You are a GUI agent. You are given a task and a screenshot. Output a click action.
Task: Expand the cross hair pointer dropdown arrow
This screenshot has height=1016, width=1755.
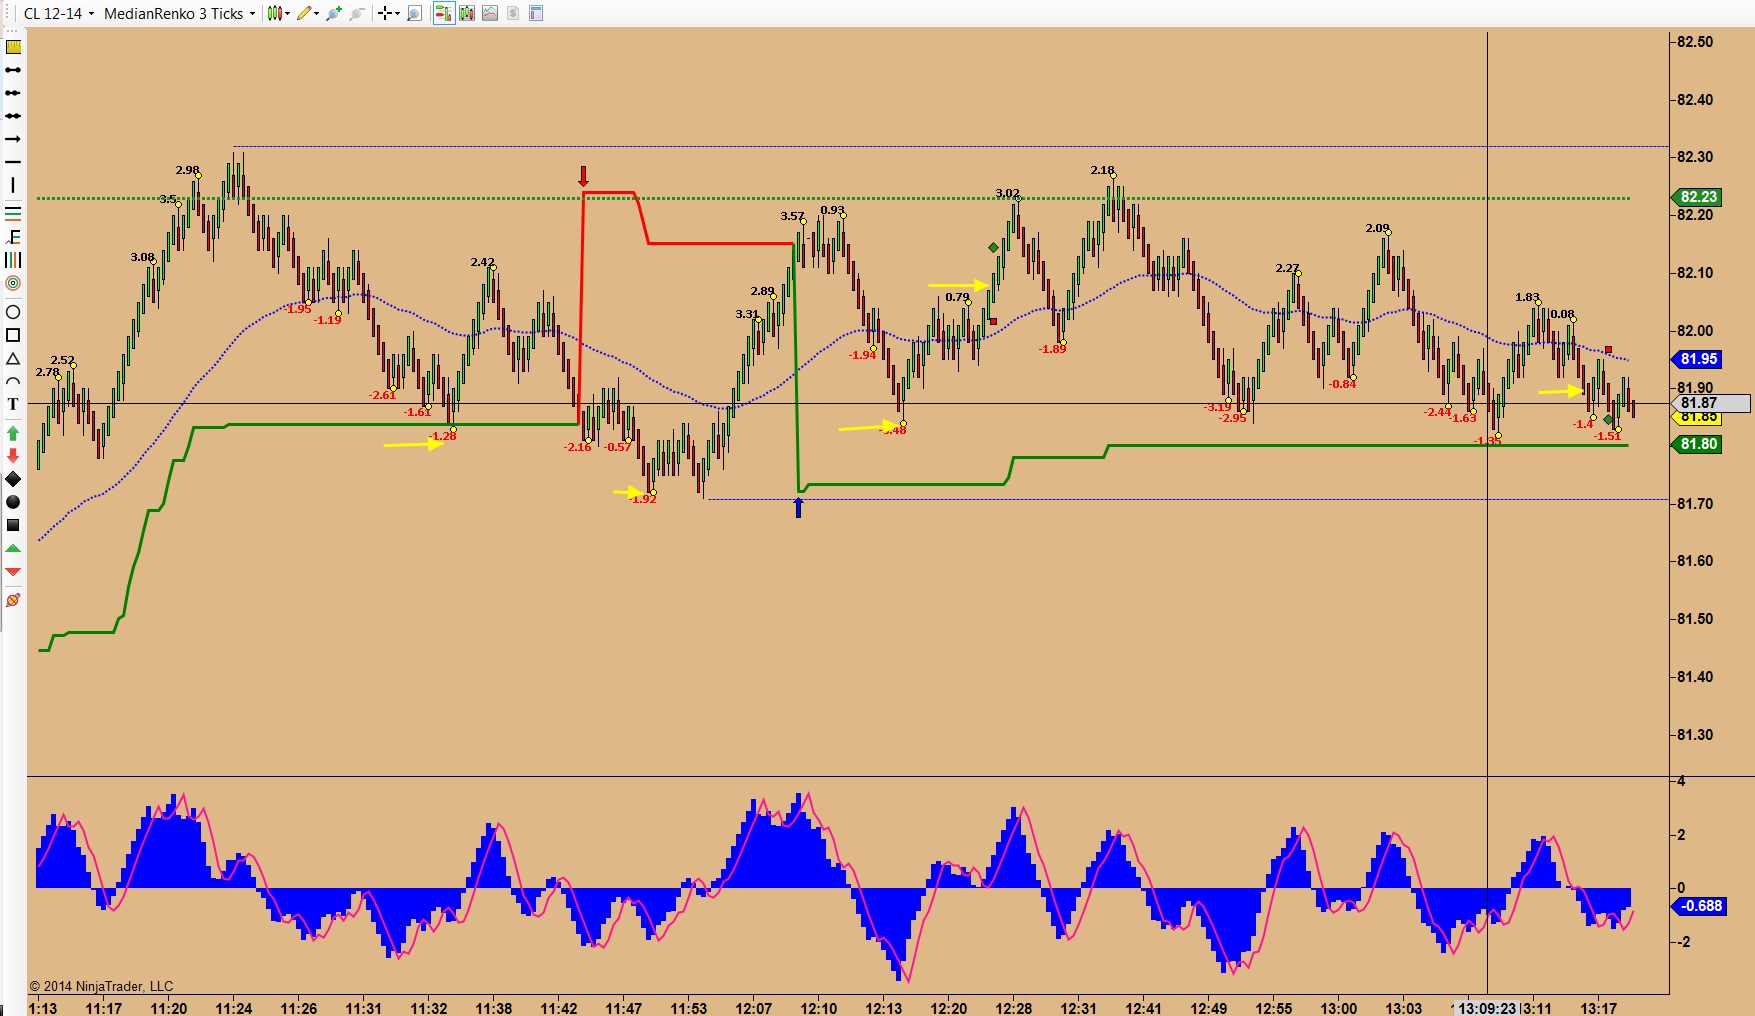[397, 13]
